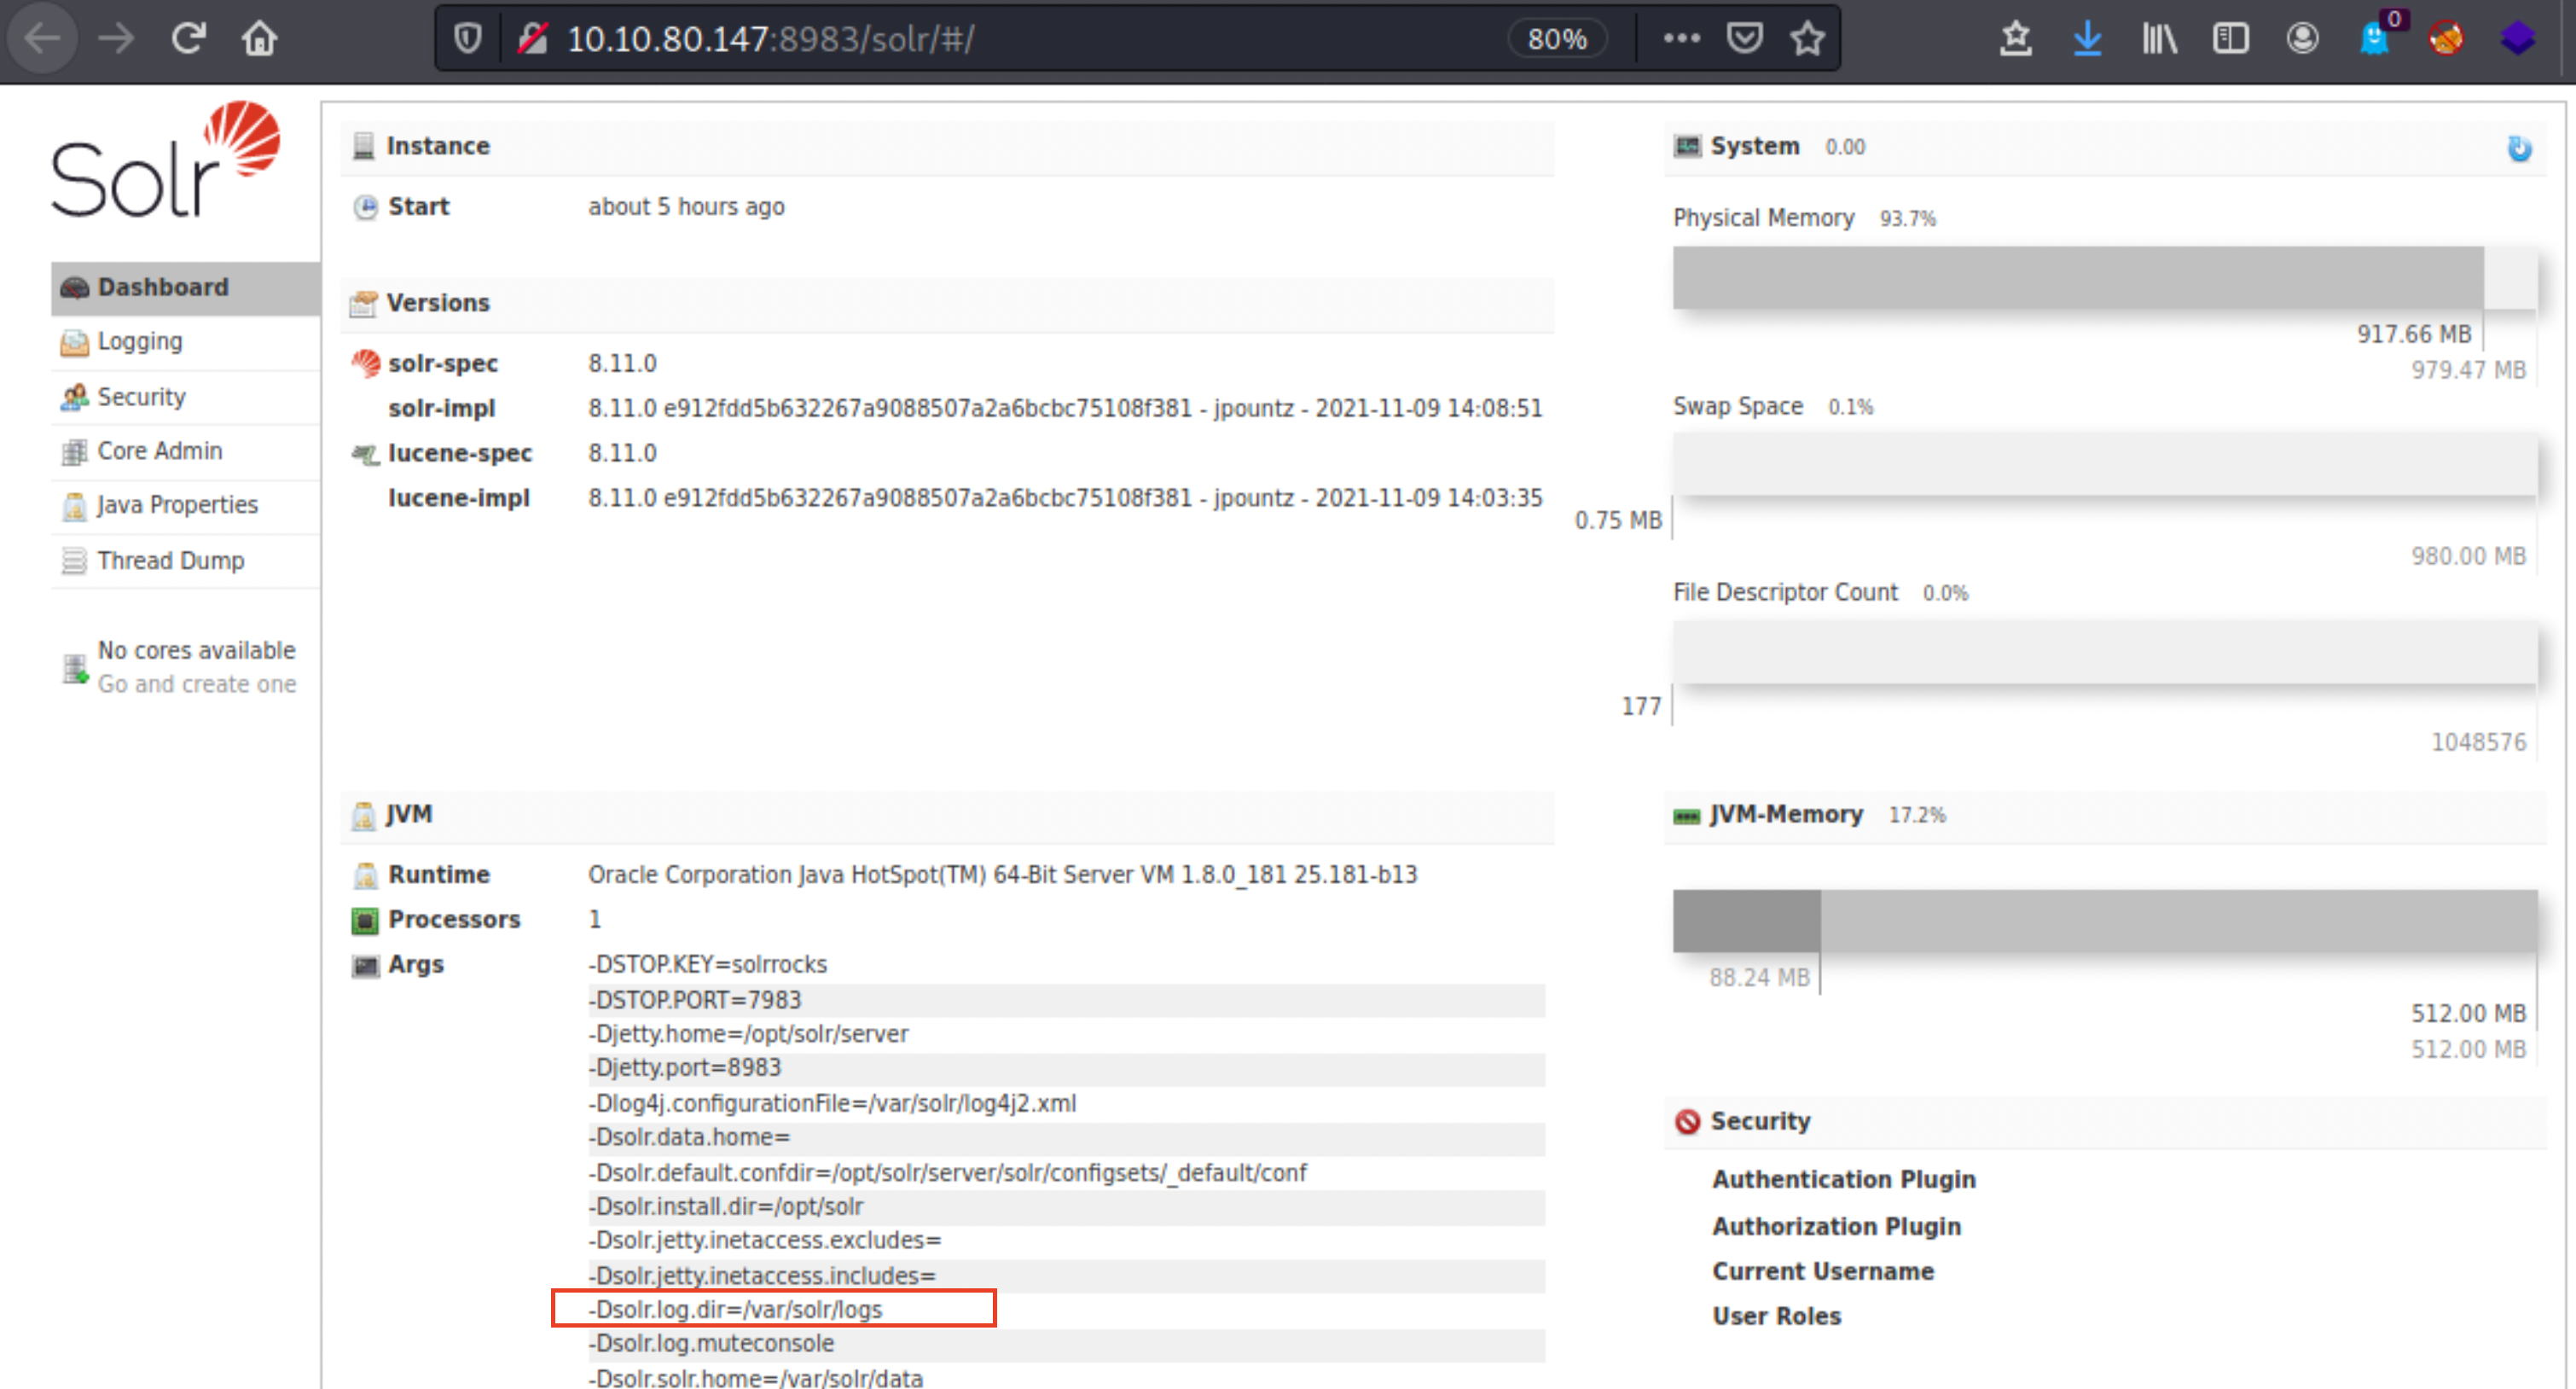Click the JVM section header icon

[x=363, y=816]
